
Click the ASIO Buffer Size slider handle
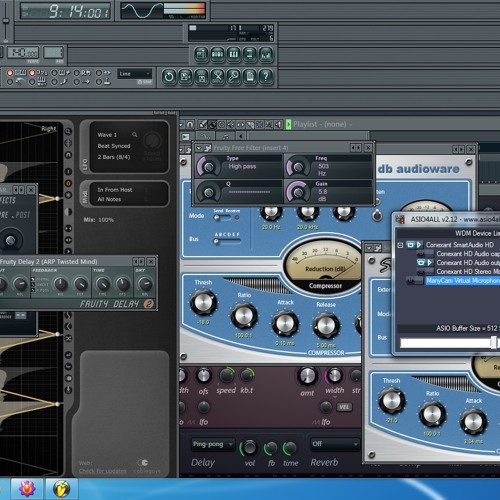coord(493,342)
